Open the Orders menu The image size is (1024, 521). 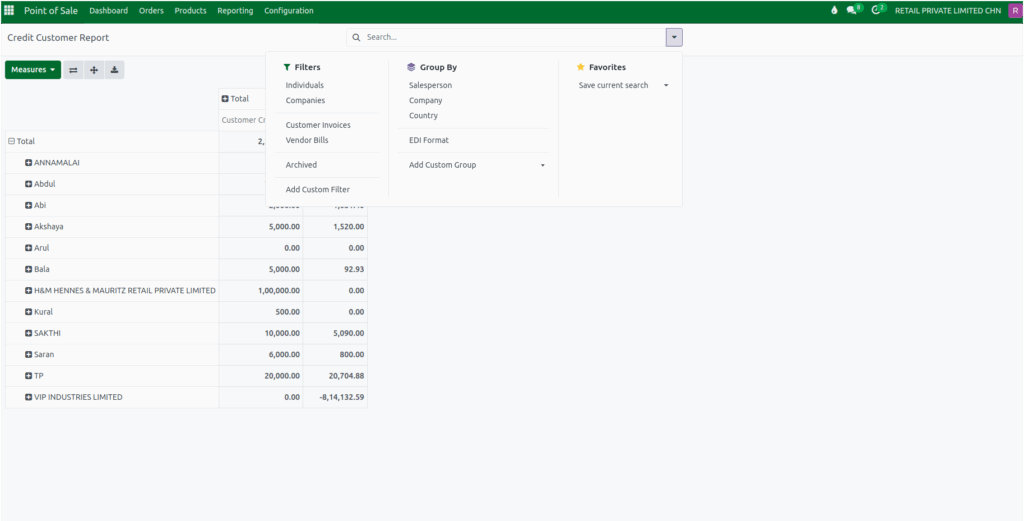point(151,10)
